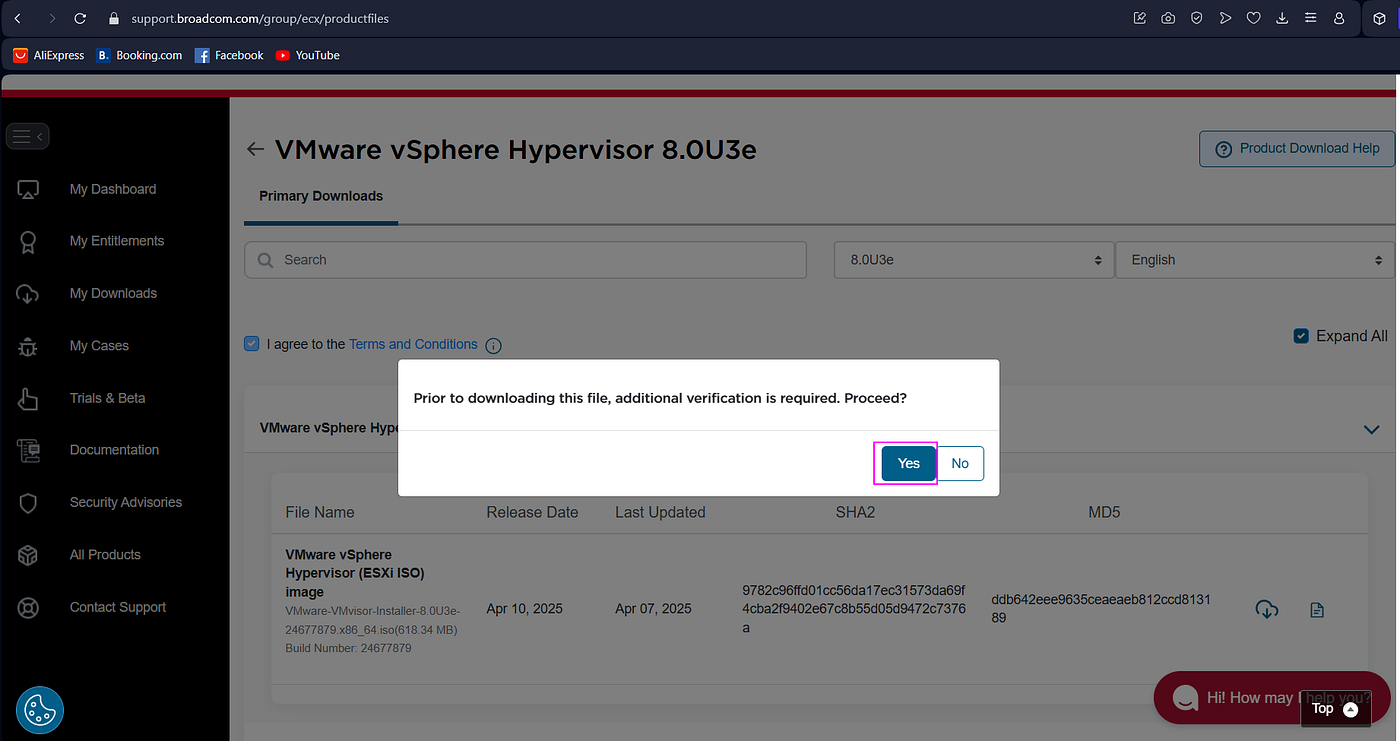Click the All Products box icon
1400x741 pixels.
[x=28, y=555]
